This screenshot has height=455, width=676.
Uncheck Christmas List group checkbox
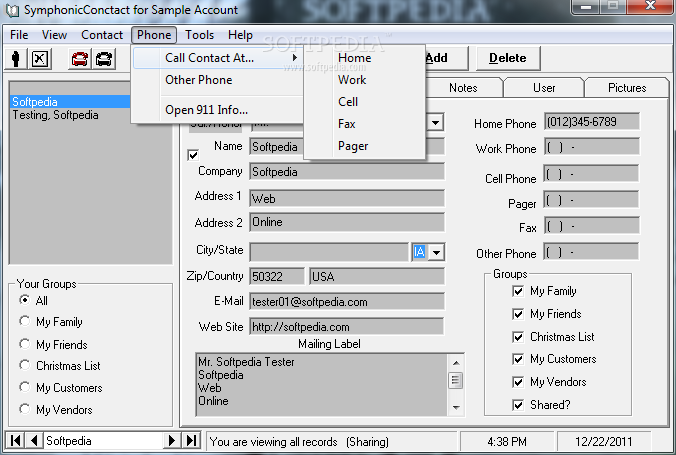[x=518, y=337]
